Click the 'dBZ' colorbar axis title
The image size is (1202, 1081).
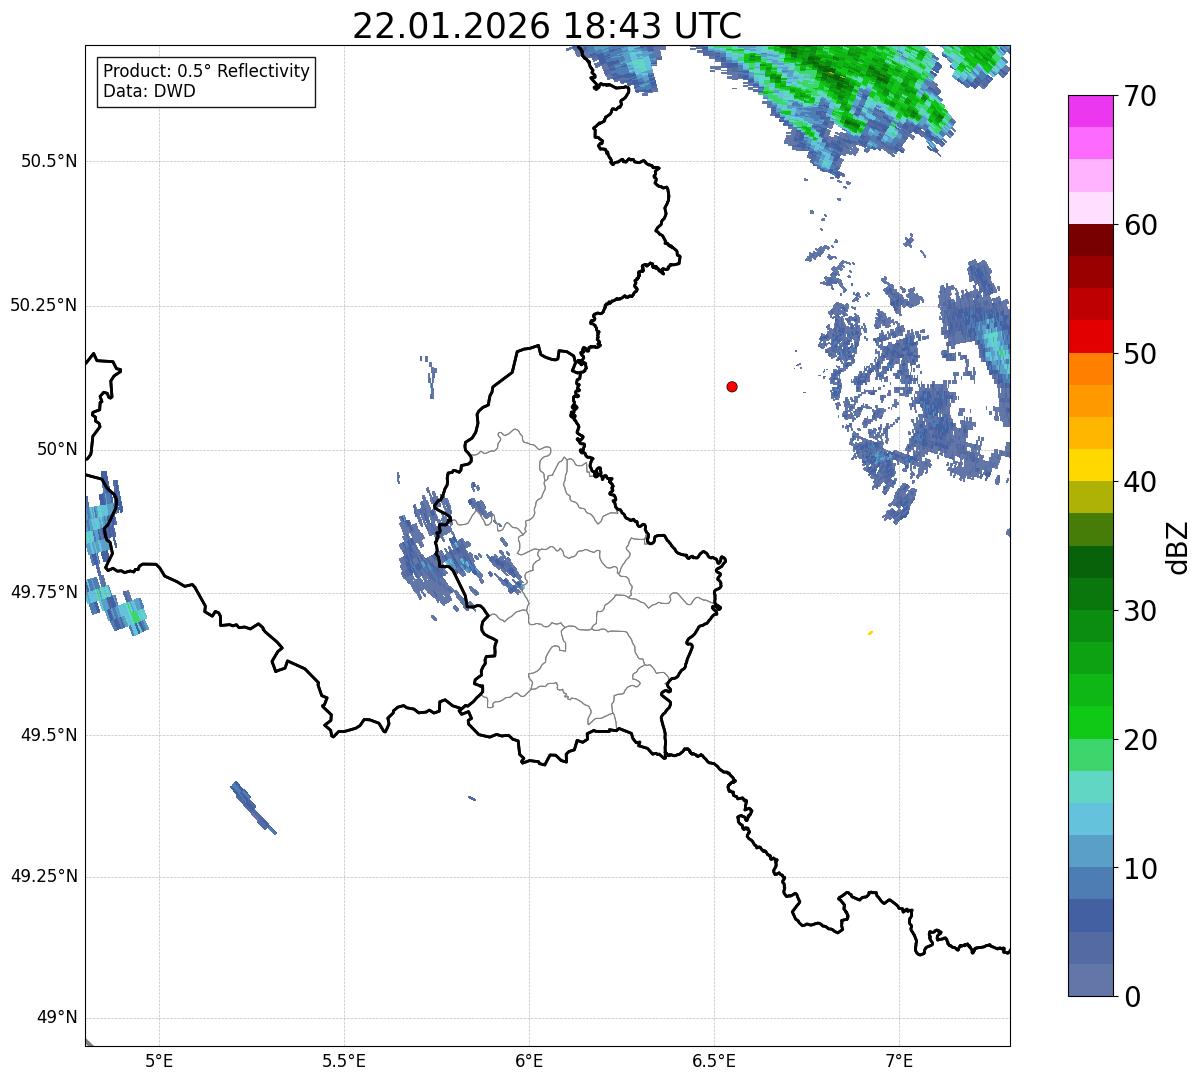point(1178,546)
